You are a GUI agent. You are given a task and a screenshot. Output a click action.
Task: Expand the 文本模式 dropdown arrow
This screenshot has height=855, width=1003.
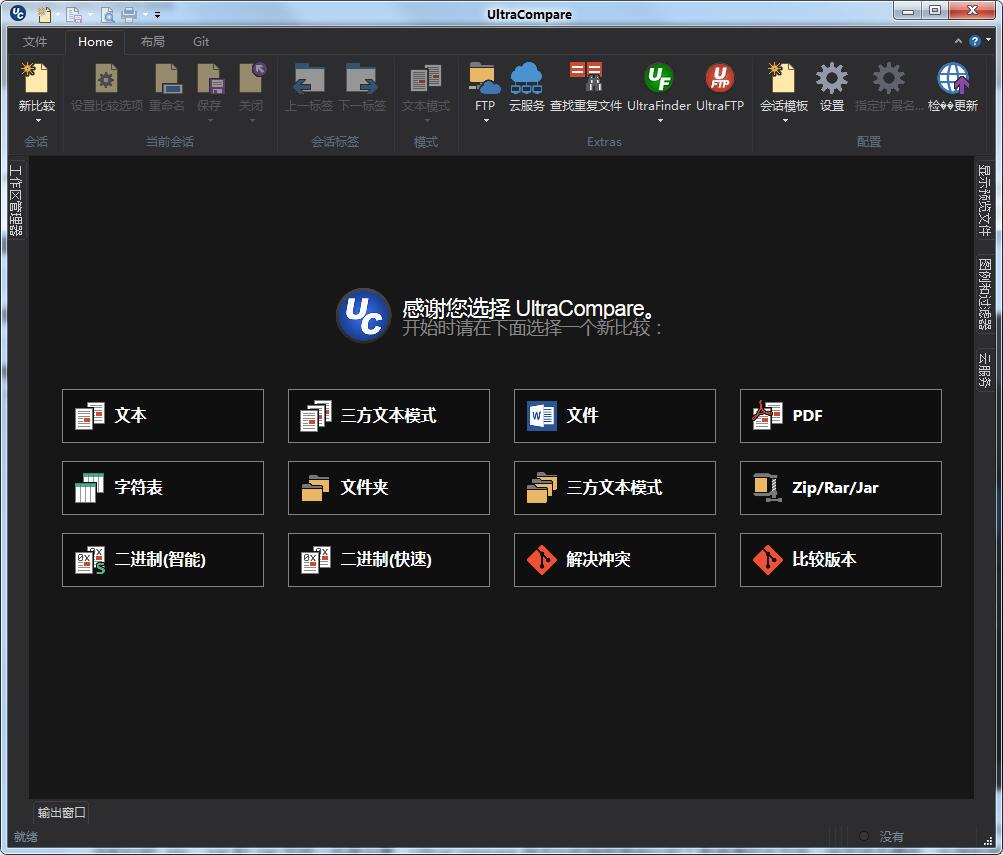tap(427, 120)
